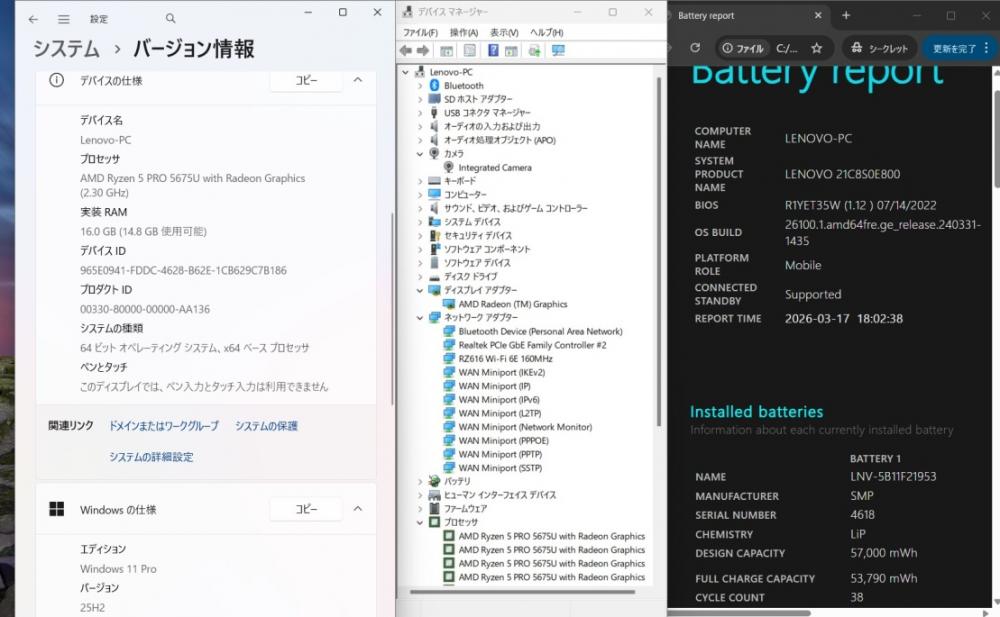The width and height of the screenshot is (1000, 617).
Task: Expand the Bluetooth node
Action: tap(420, 85)
